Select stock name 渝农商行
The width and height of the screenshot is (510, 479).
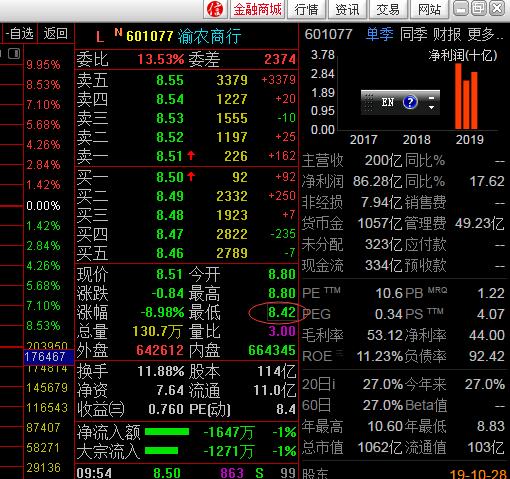(209, 36)
